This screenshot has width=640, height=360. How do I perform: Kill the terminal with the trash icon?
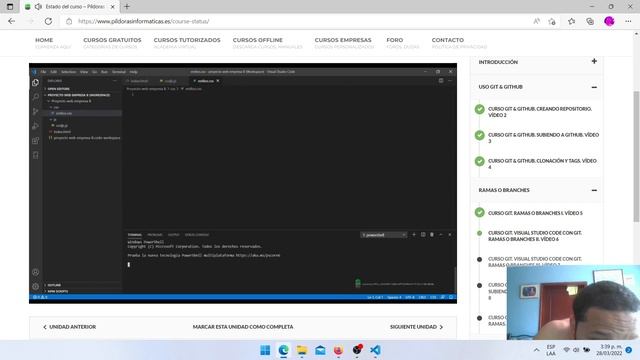432,235
